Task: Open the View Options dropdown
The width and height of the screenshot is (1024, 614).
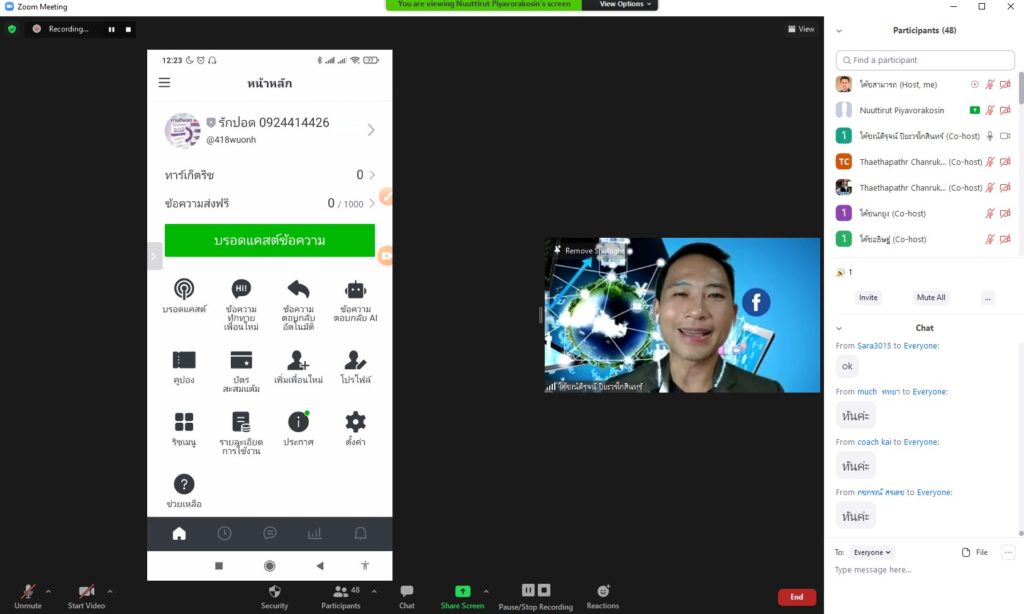Action: point(625,5)
